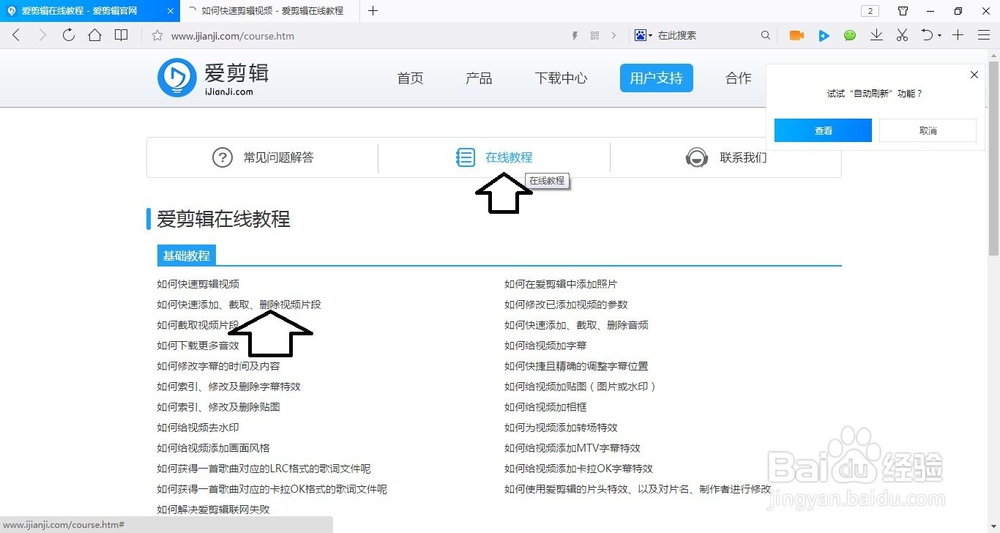Open the QR code icon in address bar
1000x533 pixels.
[594, 36]
